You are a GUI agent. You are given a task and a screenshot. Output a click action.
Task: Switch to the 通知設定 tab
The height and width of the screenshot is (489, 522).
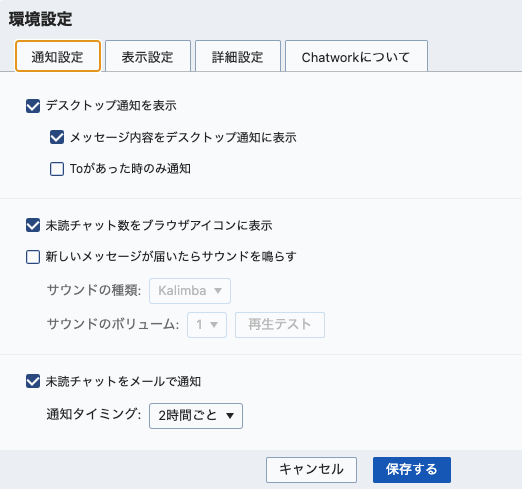[58, 56]
